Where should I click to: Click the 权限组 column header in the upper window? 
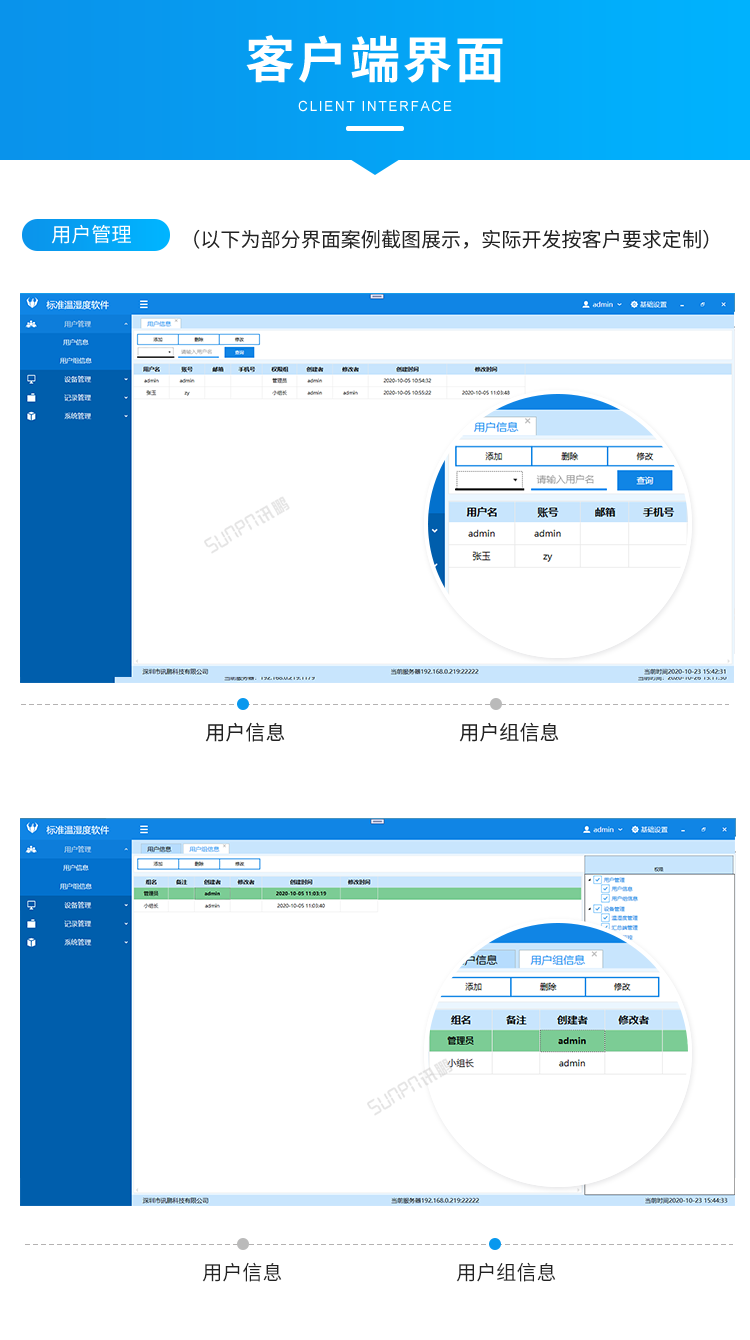tap(280, 369)
